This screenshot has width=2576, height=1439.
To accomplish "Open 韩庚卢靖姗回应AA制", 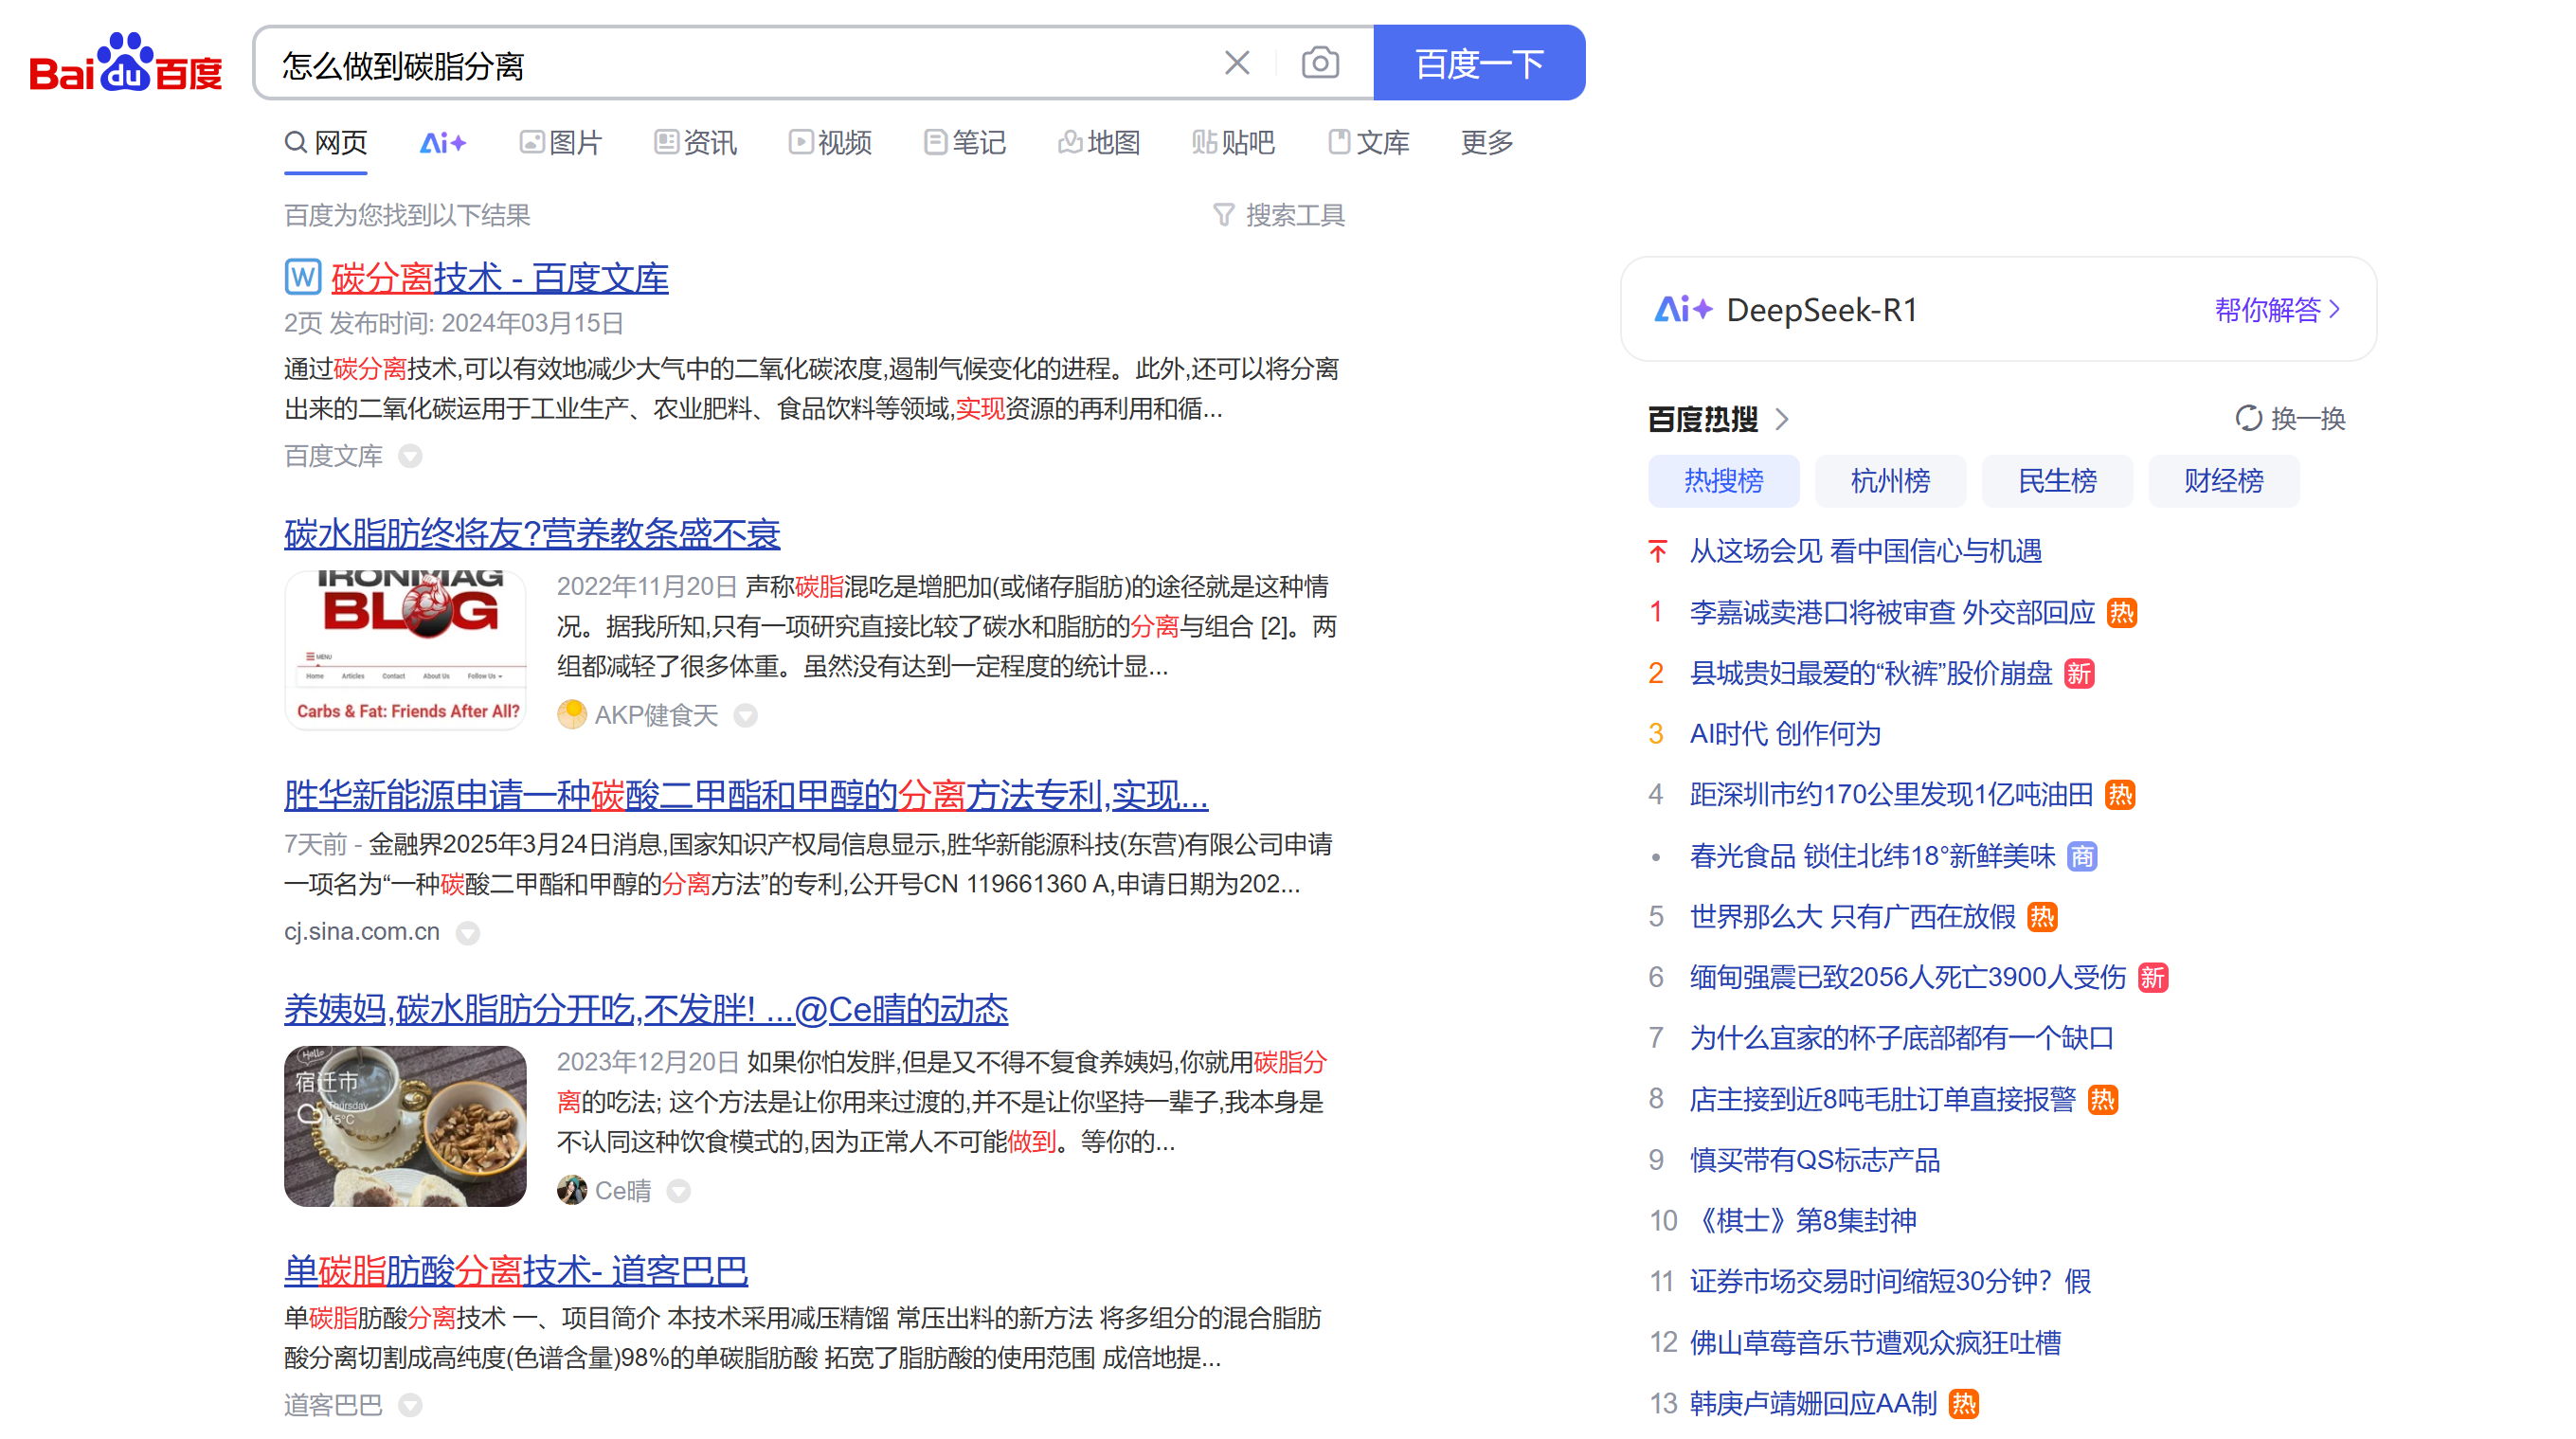I will pos(1813,1404).
